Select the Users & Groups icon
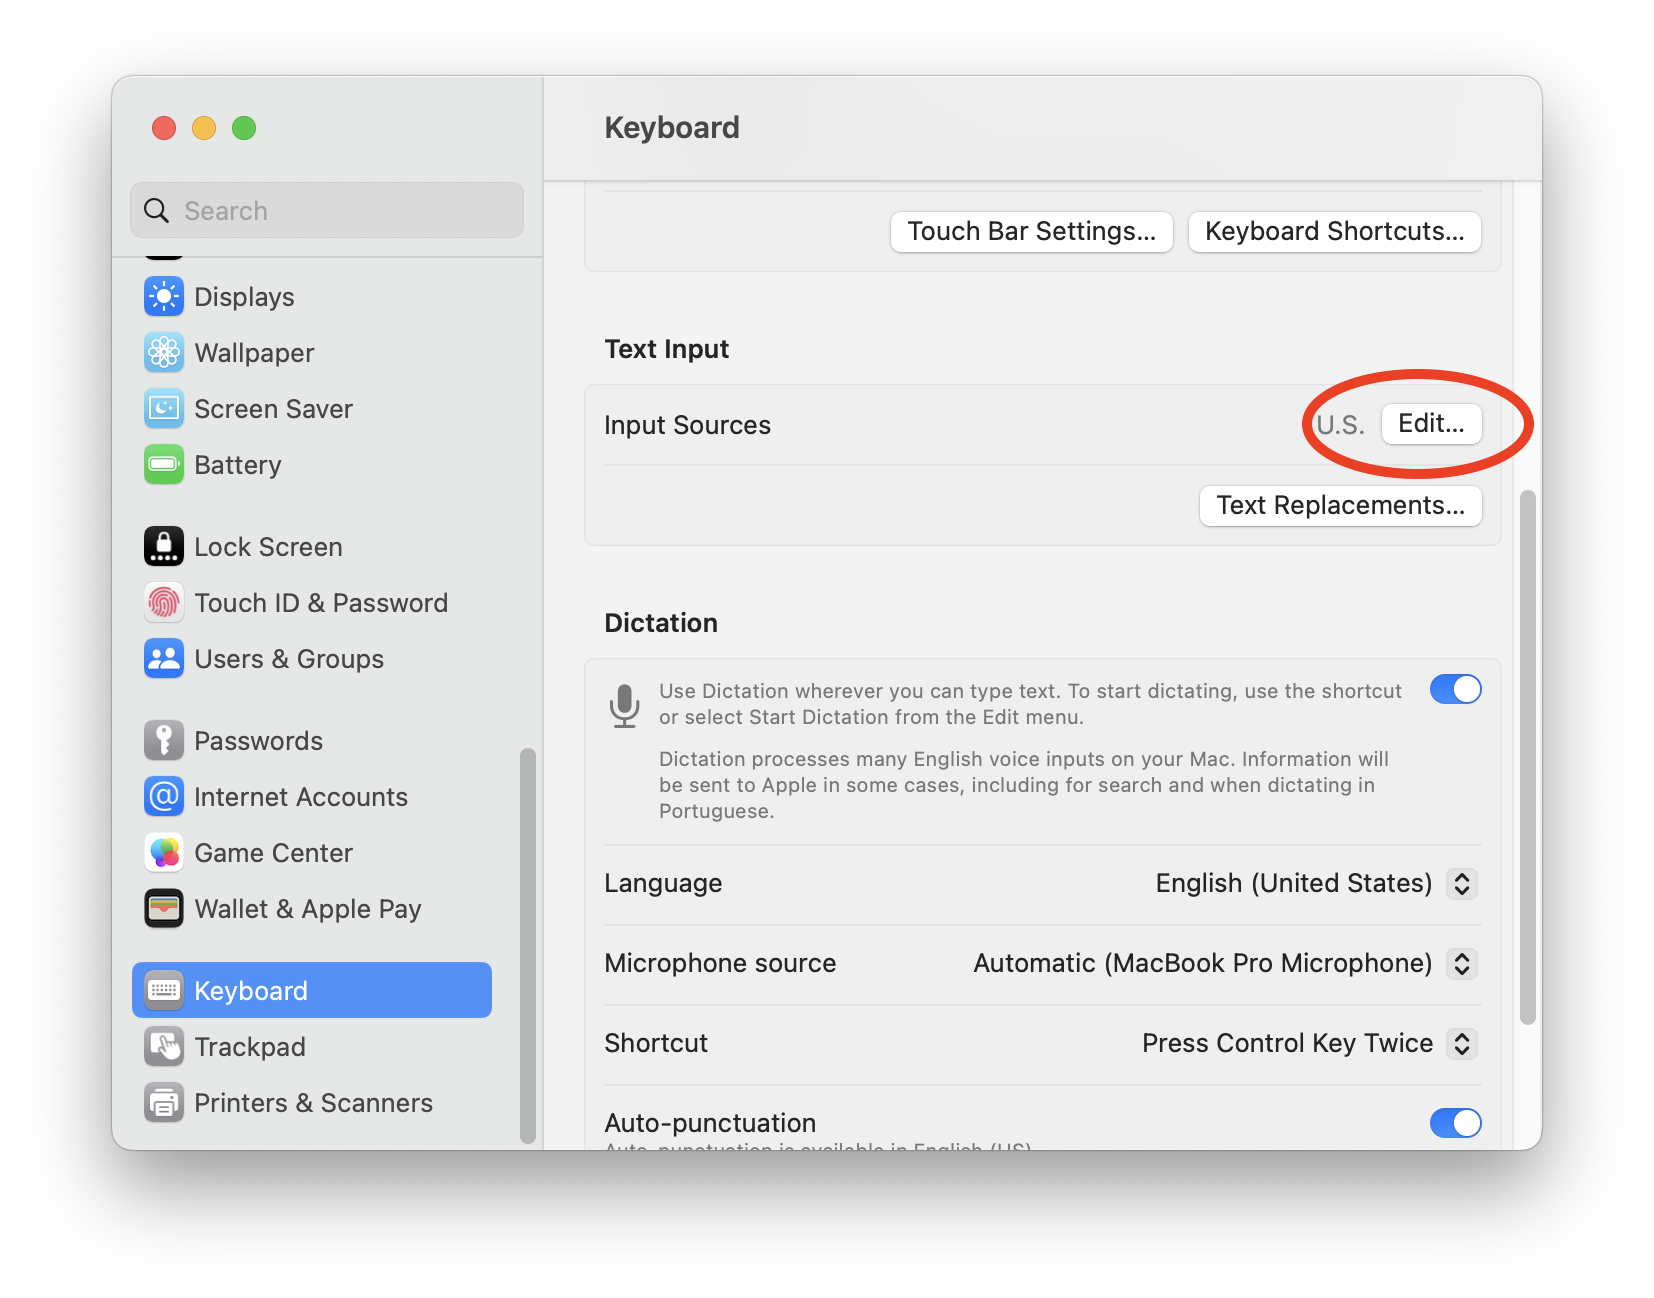This screenshot has height=1298, width=1654. coord(164,659)
